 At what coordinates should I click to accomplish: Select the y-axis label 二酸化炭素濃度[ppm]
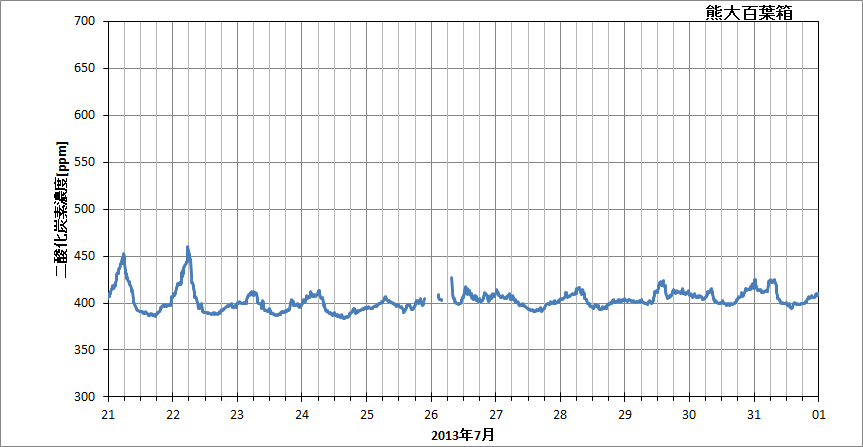pyautogui.click(x=61, y=209)
